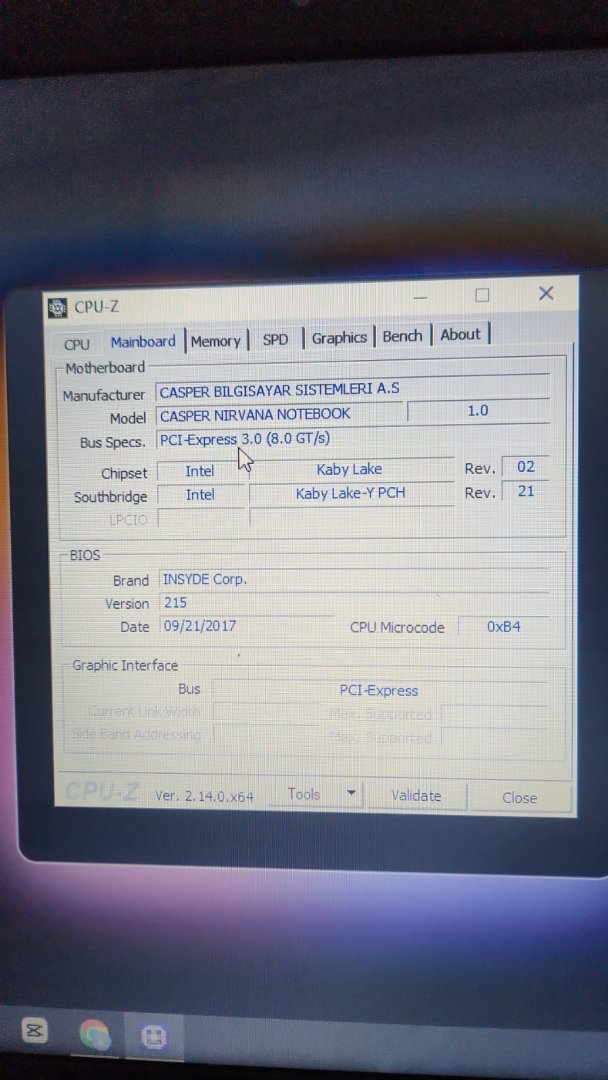Click the Close button at bottom
This screenshot has width=608, height=1080.
520,798
